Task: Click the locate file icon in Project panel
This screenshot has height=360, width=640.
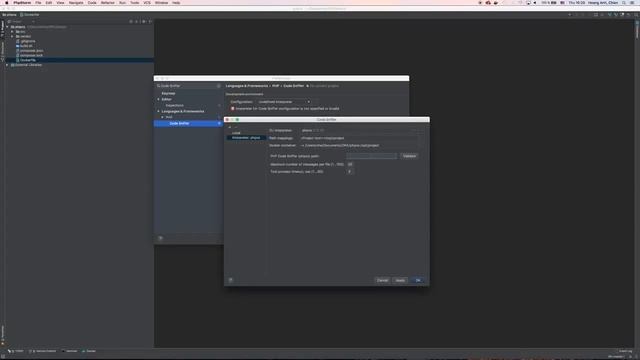Action: pos(131,21)
